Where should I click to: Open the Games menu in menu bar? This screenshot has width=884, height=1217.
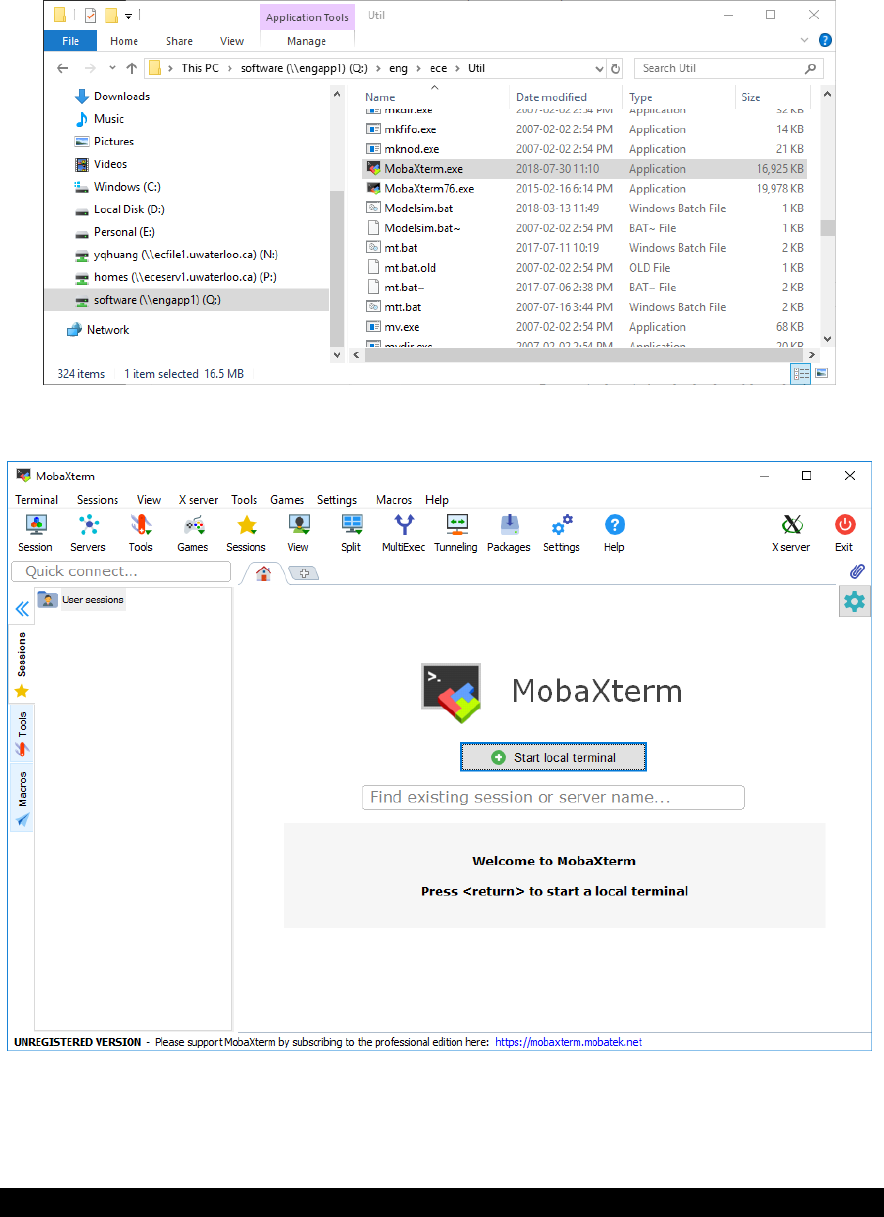click(x=287, y=500)
